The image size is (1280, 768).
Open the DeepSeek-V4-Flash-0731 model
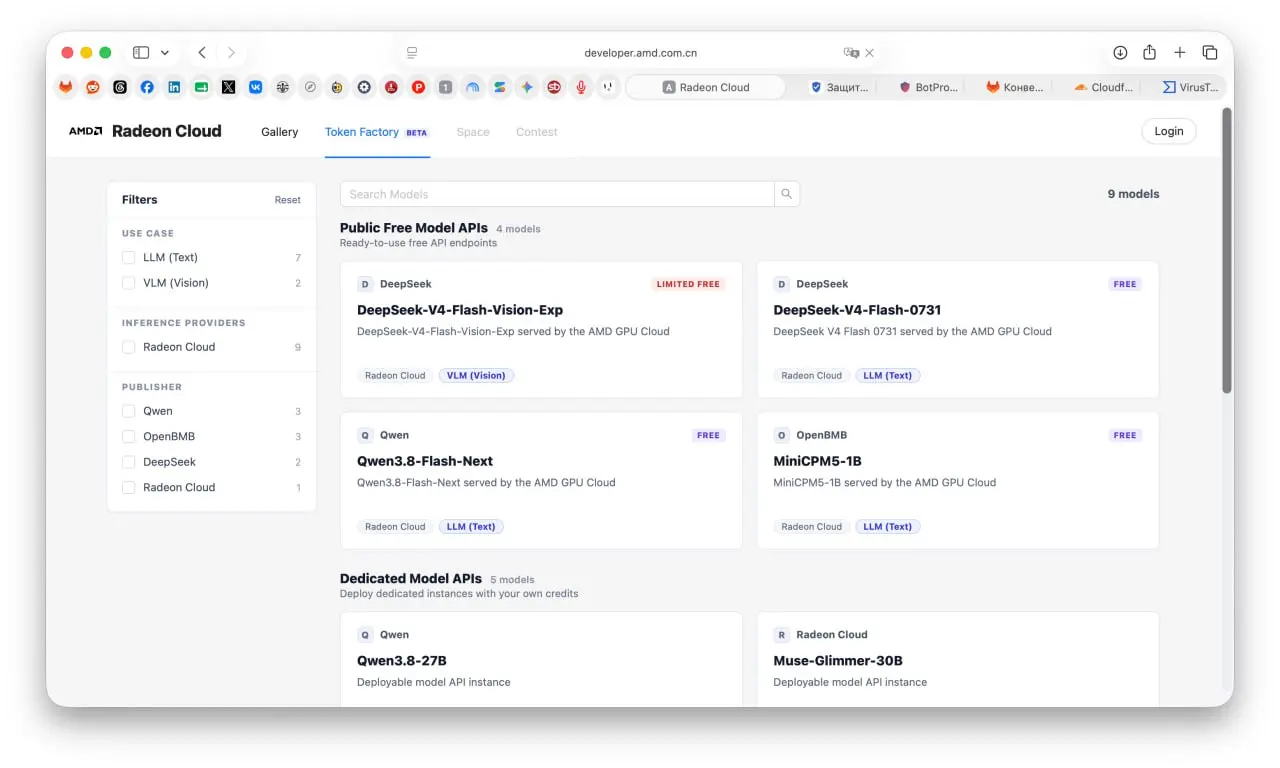click(x=958, y=330)
